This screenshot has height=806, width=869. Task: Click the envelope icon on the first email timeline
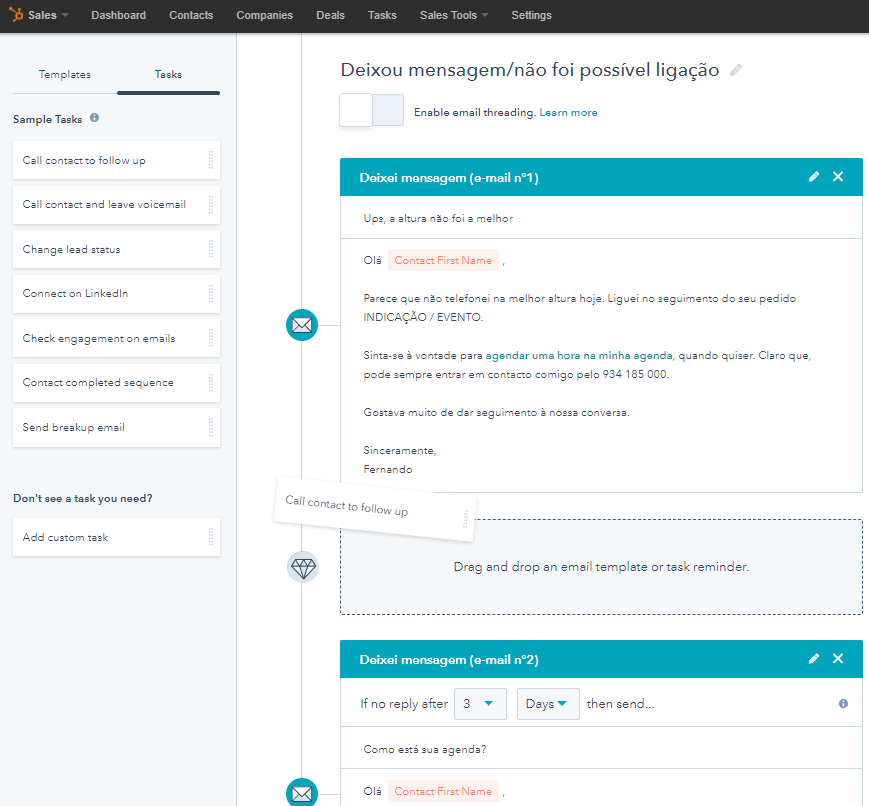point(301,325)
